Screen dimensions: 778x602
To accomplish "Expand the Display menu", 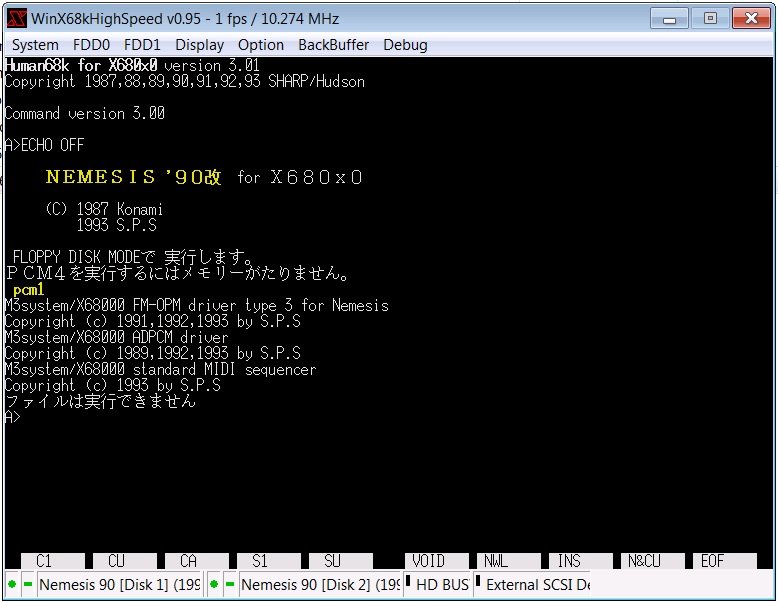I will point(200,45).
